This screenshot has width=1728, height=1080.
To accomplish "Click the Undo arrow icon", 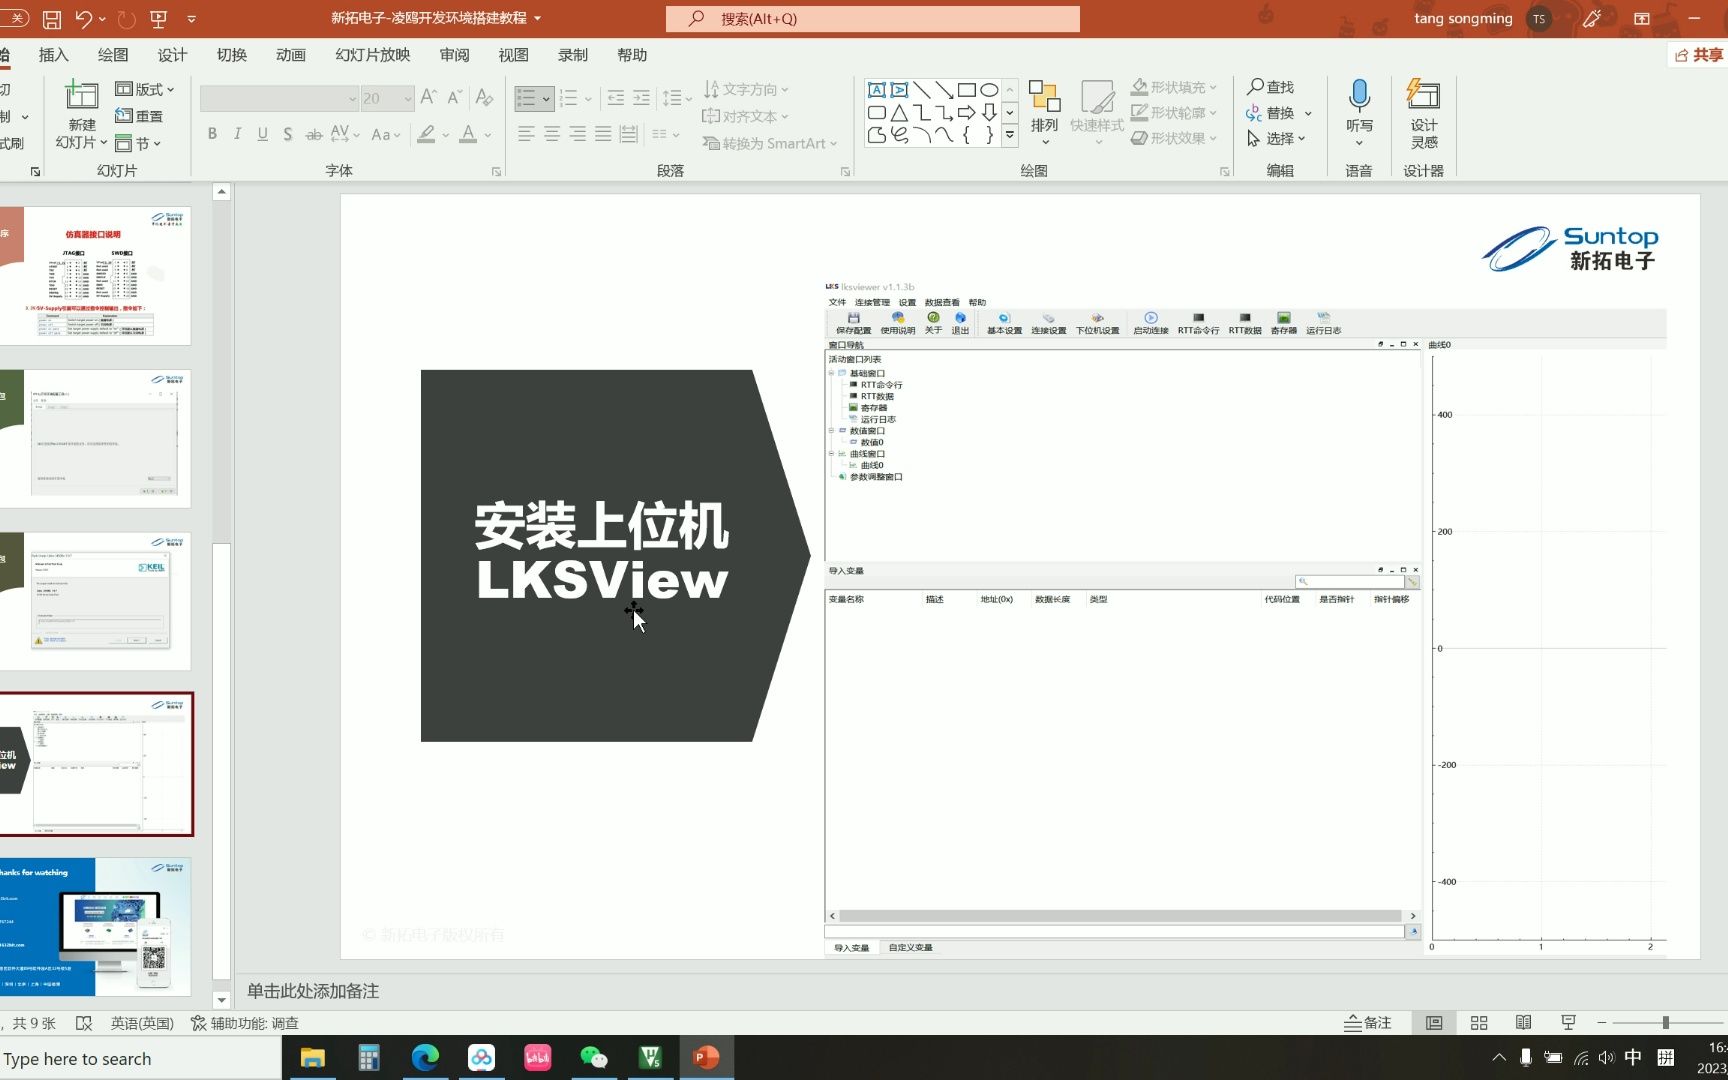I will pos(84,18).
